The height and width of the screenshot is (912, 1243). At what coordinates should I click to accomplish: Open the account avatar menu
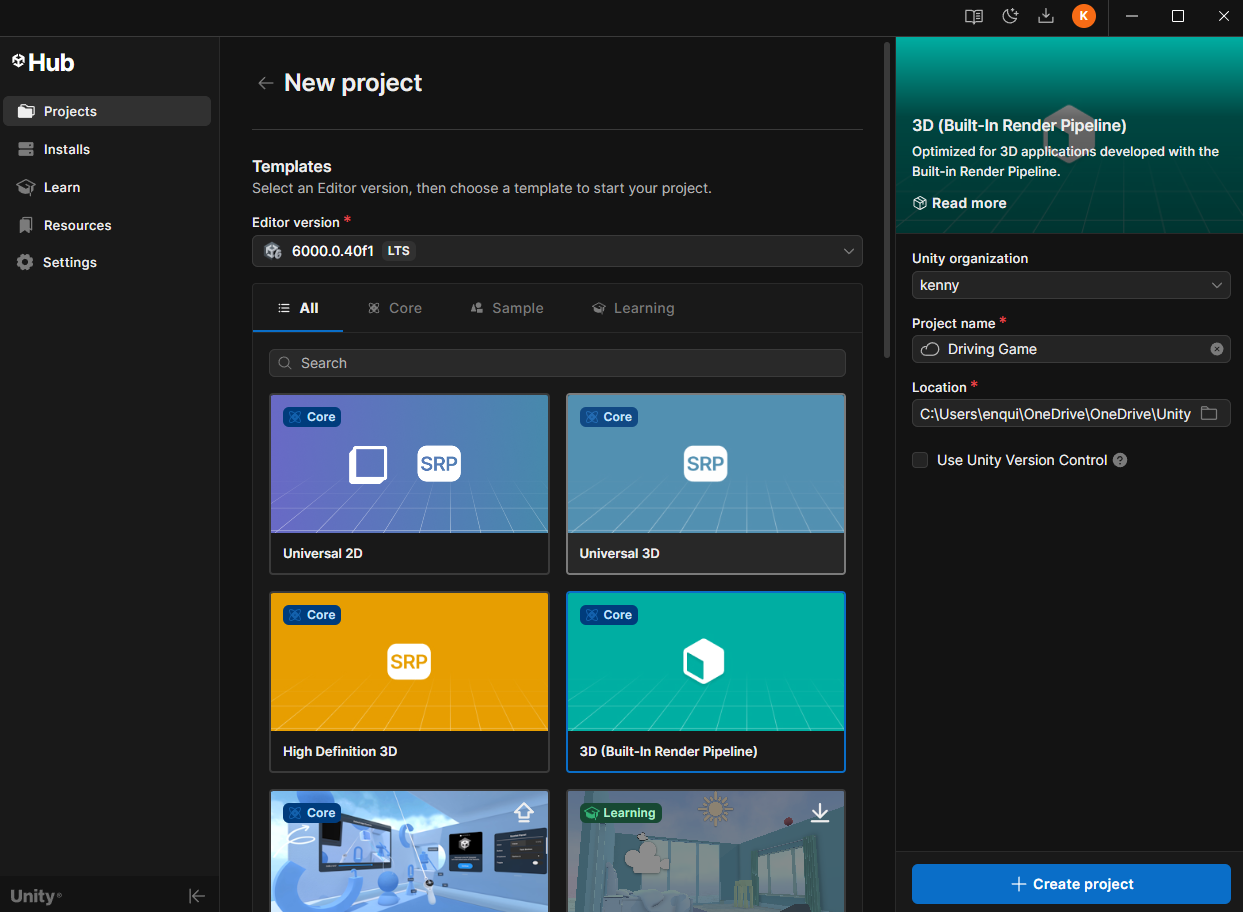point(1084,16)
